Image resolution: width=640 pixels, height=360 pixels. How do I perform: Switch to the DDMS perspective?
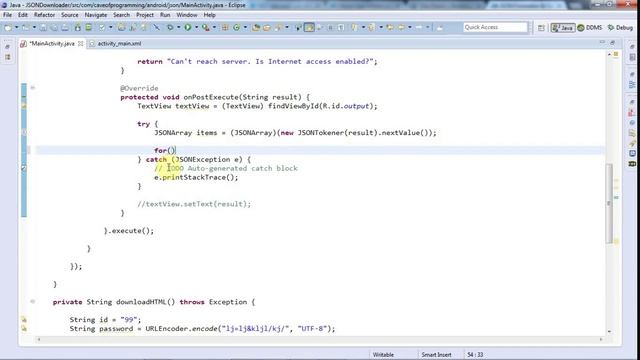(x=590, y=28)
